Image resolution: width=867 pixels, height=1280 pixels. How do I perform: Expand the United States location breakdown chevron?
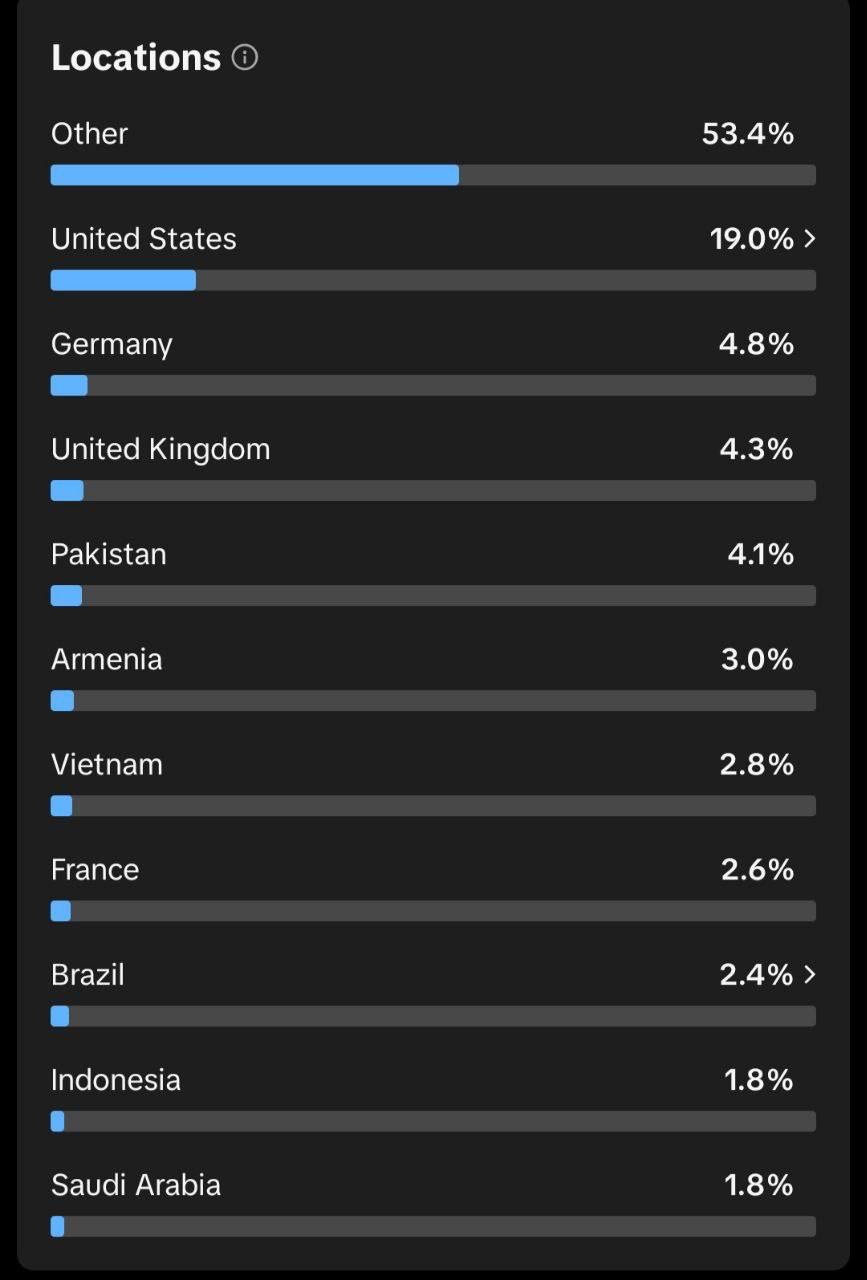[x=810, y=239]
